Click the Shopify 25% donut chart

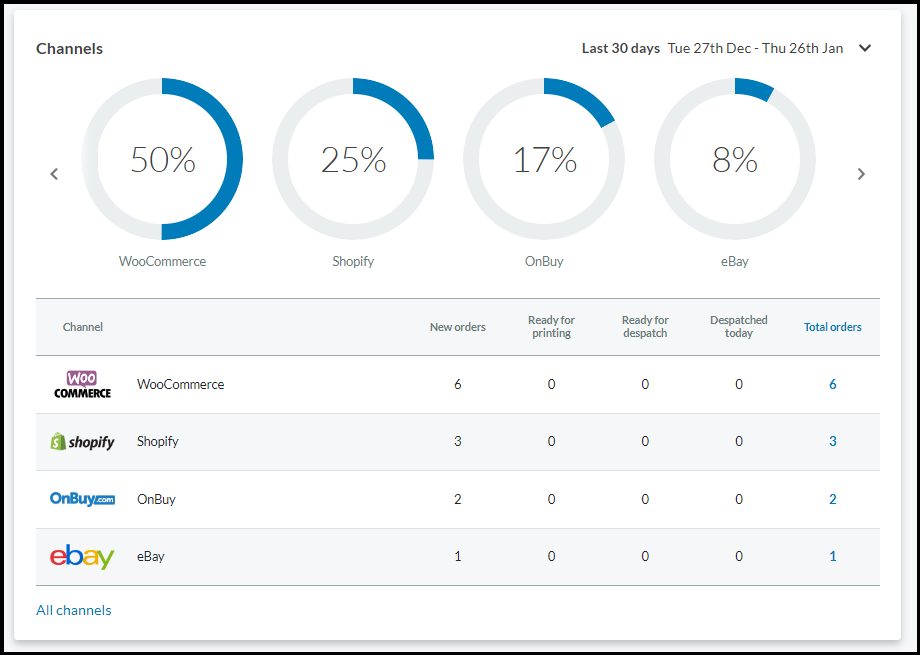(x=353, y=159)
